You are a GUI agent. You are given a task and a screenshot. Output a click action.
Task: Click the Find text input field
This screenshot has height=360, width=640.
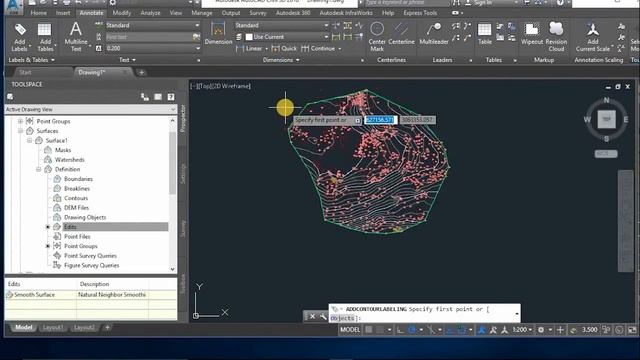[148, 37]
